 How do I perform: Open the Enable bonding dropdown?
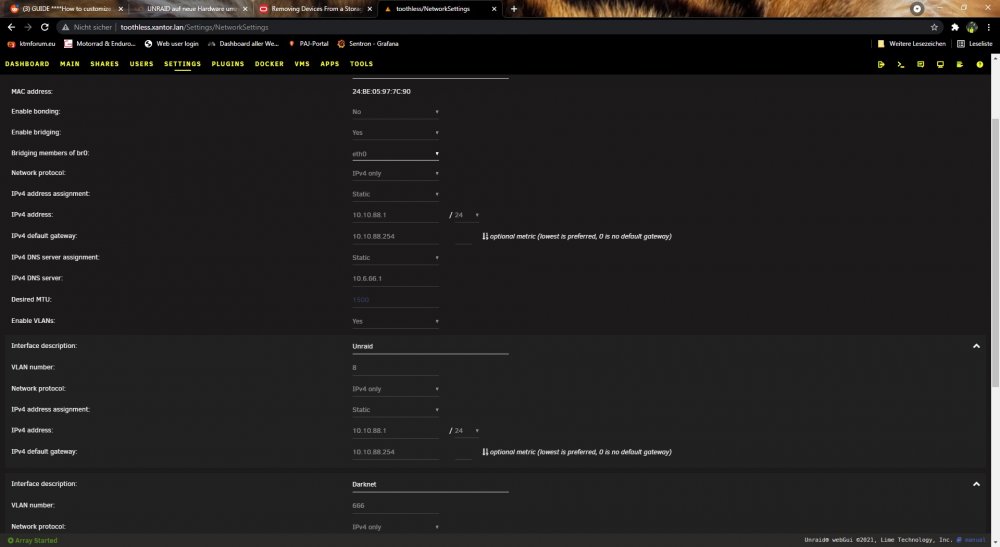click(x=395, y=112)
